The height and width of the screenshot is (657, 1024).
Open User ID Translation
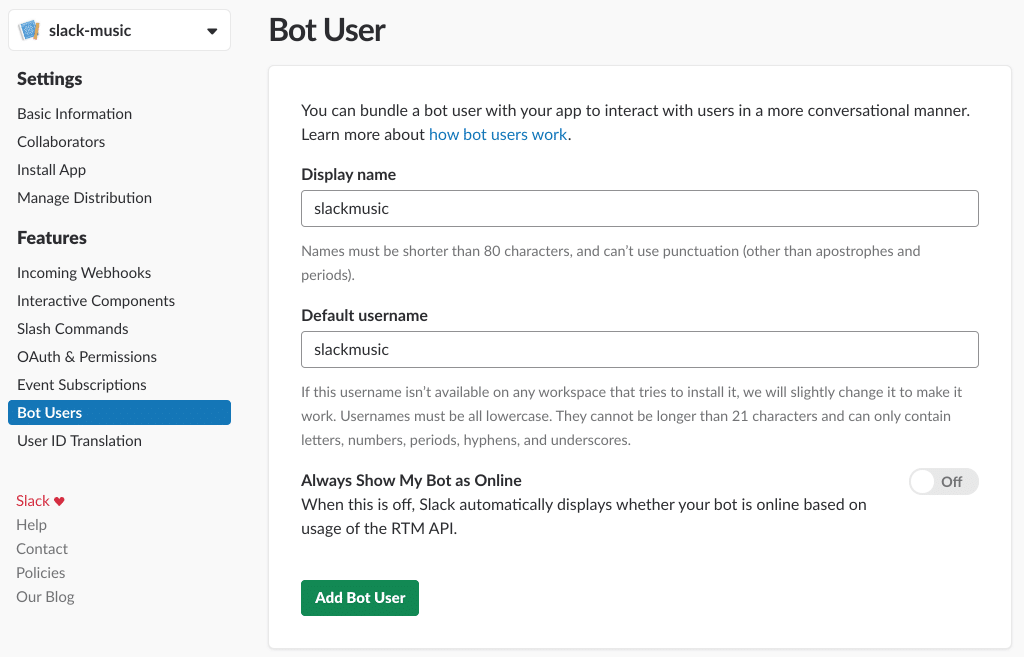point(79,441)
